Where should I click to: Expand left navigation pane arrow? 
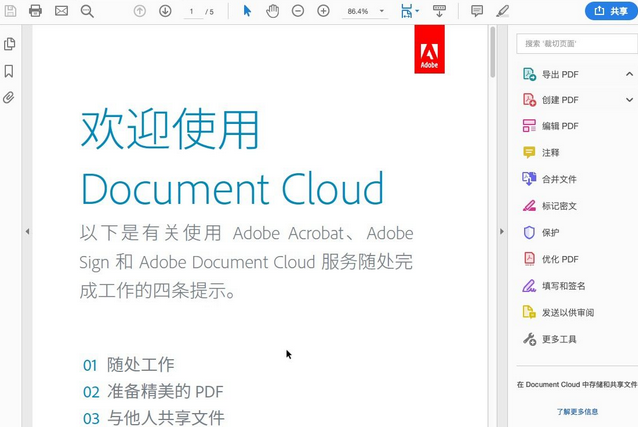27,232
